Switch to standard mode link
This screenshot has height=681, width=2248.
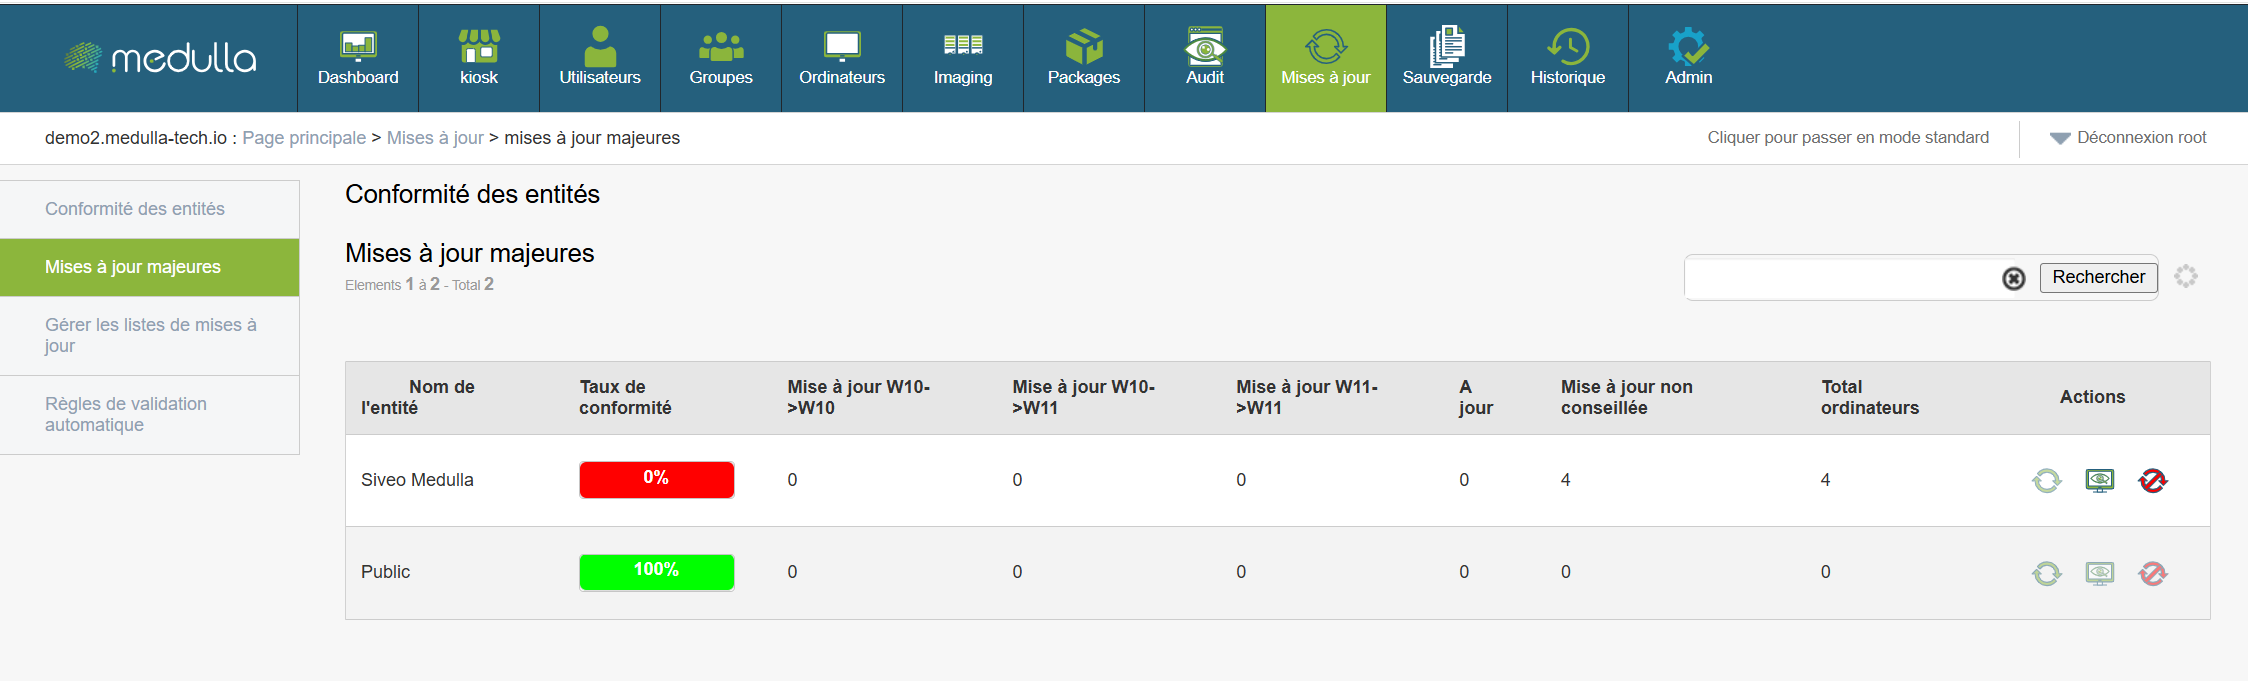tap(1847, 138)
